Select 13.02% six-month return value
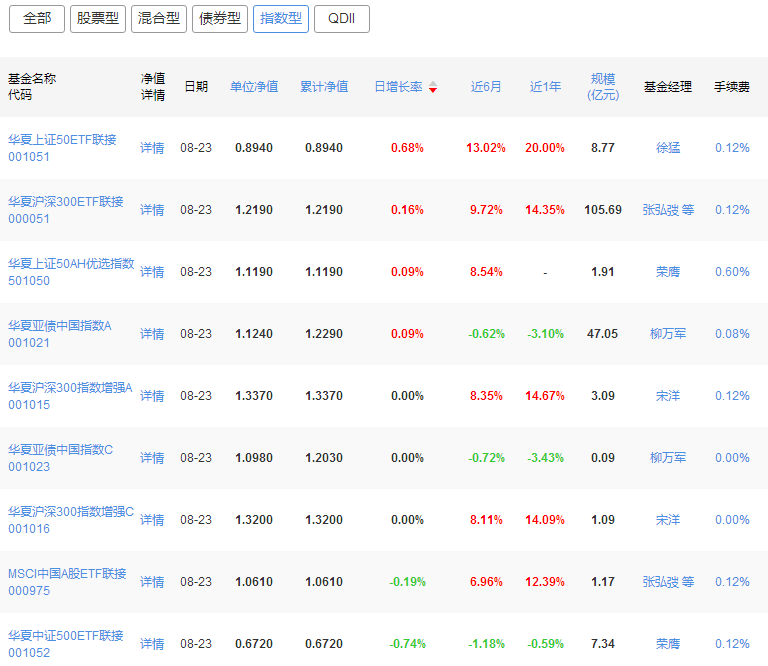768x666 pixels. (486, 148)
